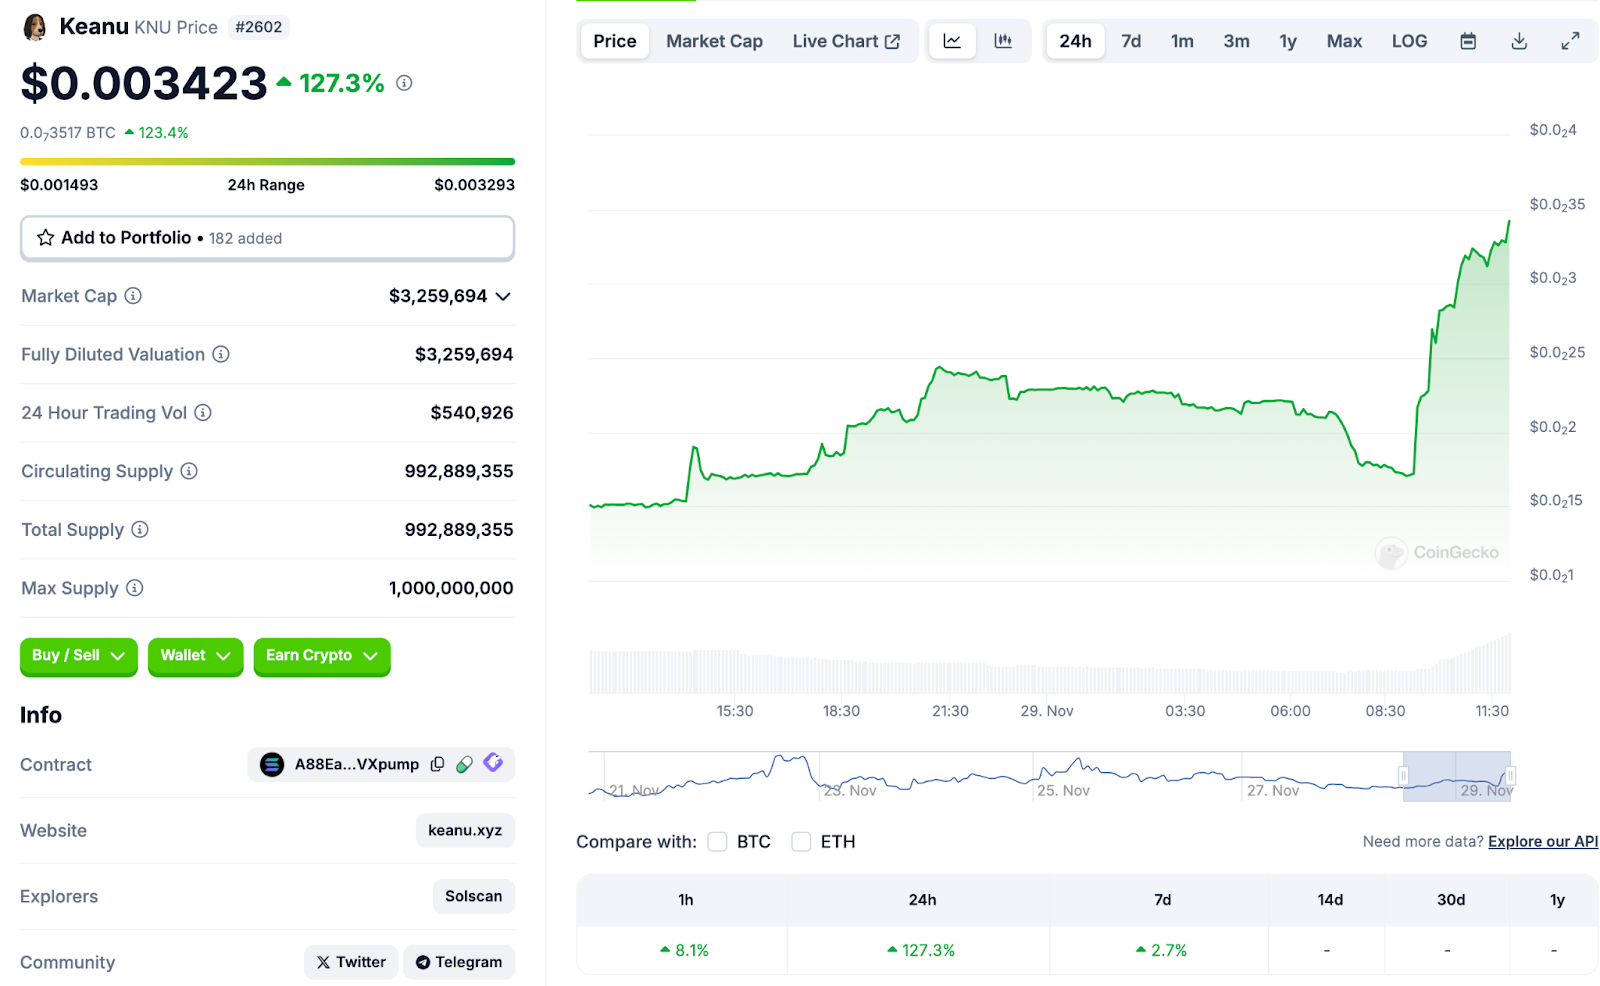1600x986 pixels.
Task: Show Max Supply info icon
Action: click(135, 588)
